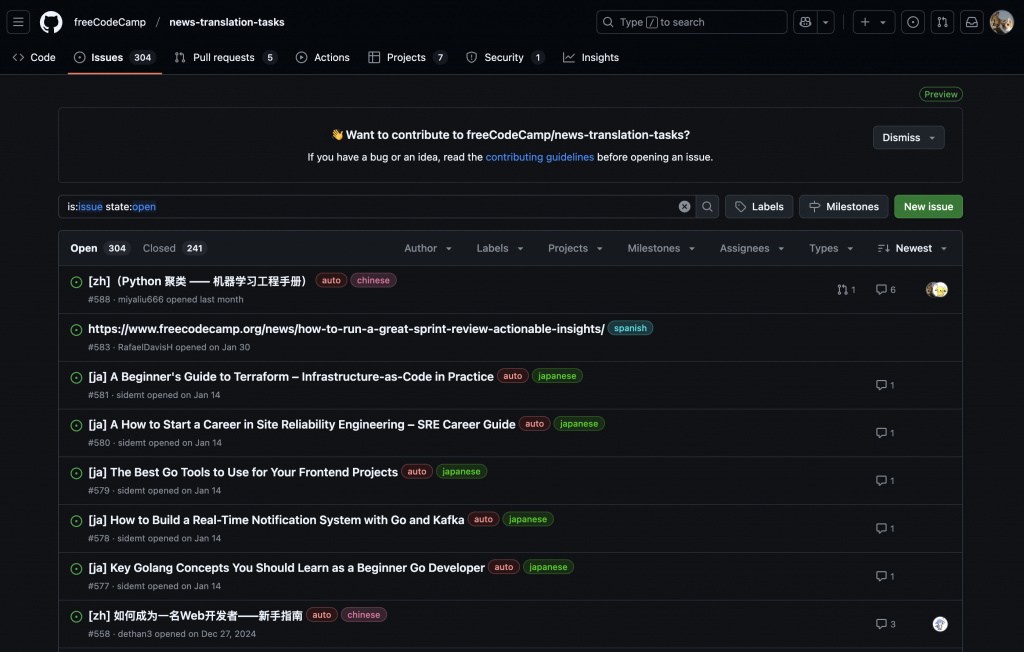1024x652 pixels.
Task: Open the hamburger navigation menu
Action: coord(18,22)
